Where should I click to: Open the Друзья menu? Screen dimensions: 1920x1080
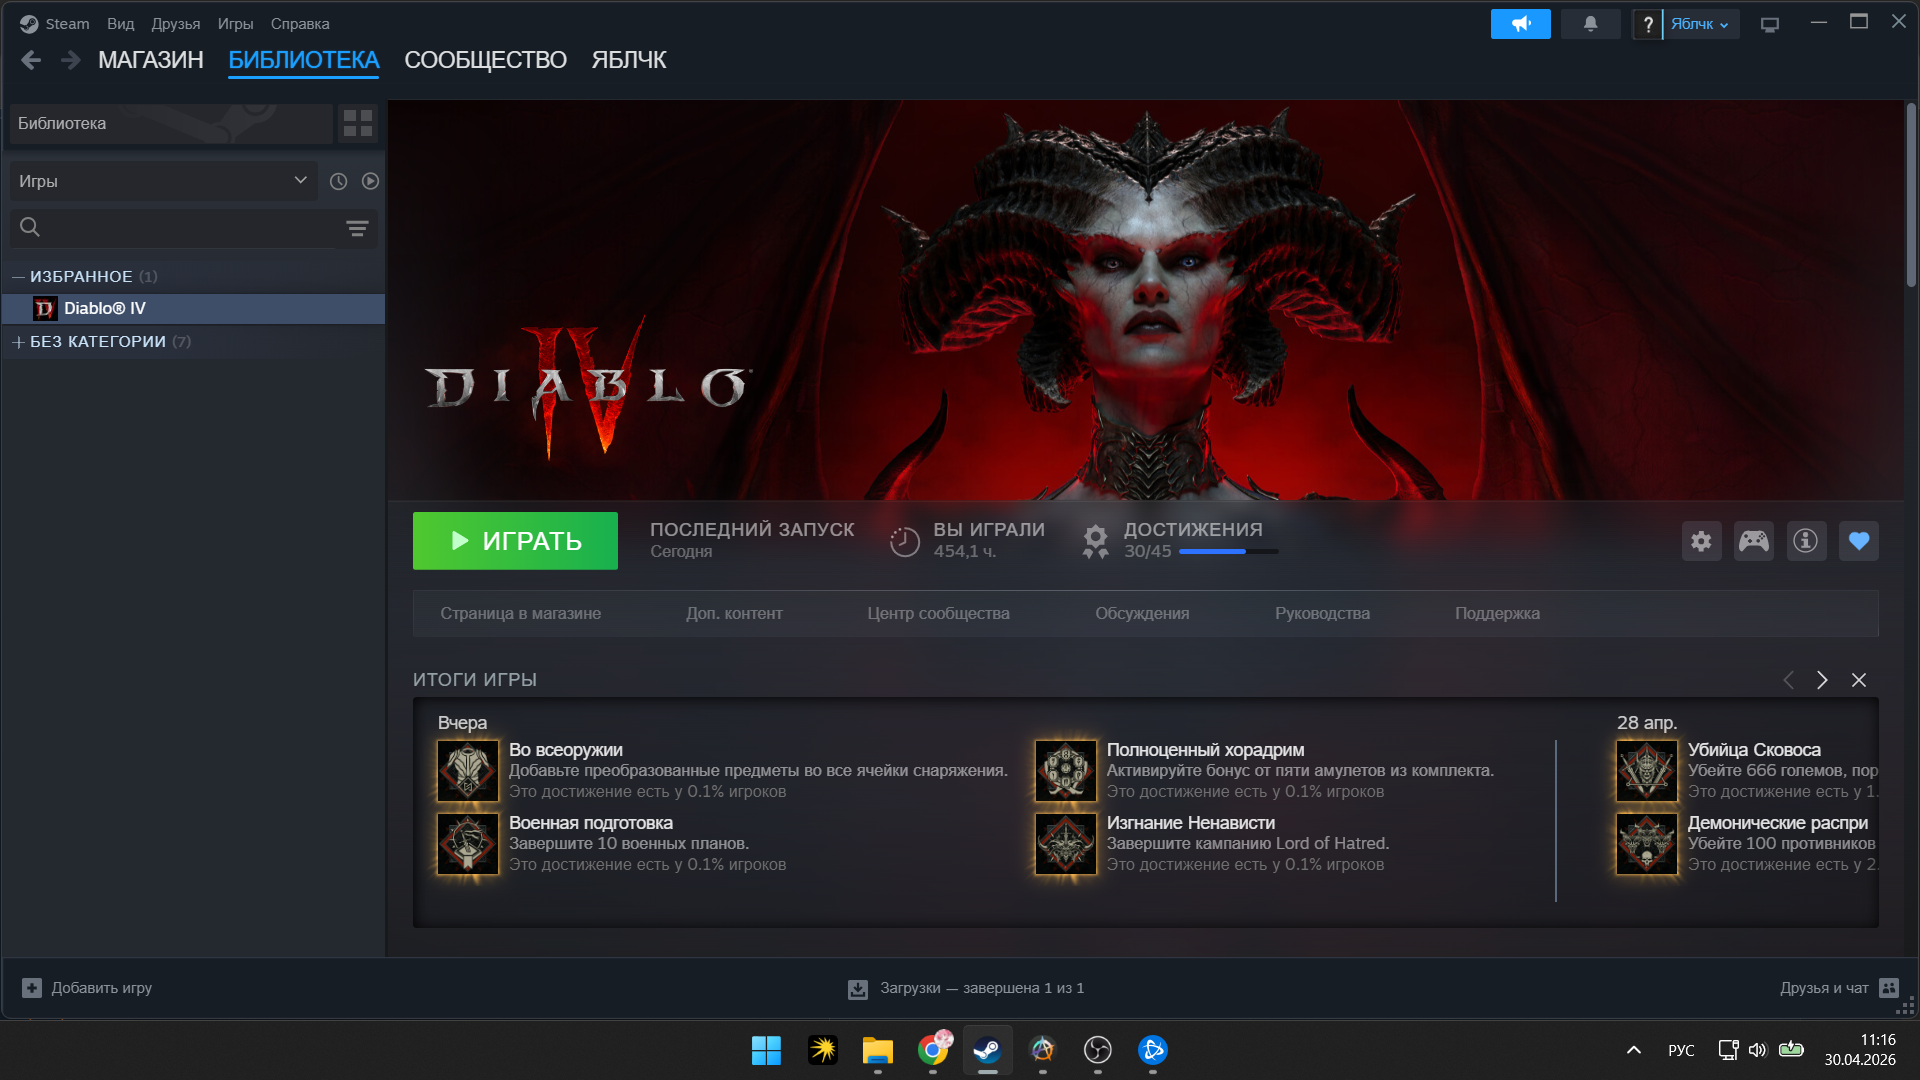coord(175,24)
